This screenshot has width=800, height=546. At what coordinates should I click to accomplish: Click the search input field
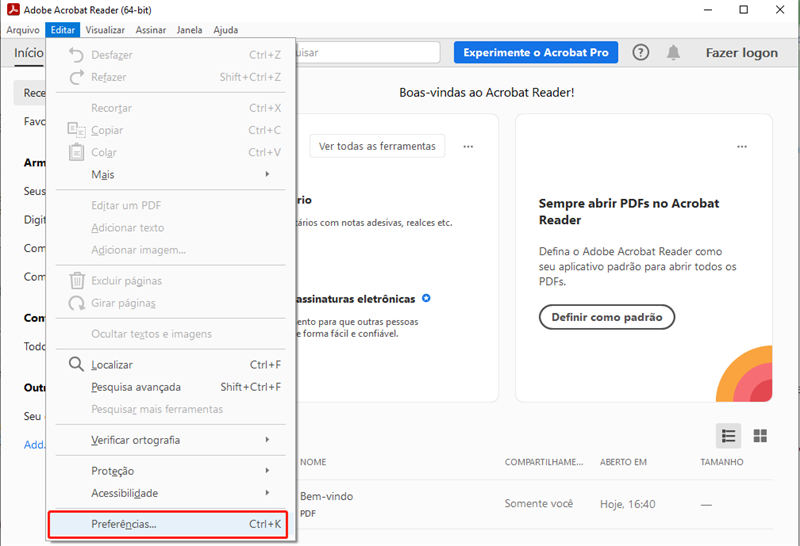[x=367, y=52]
